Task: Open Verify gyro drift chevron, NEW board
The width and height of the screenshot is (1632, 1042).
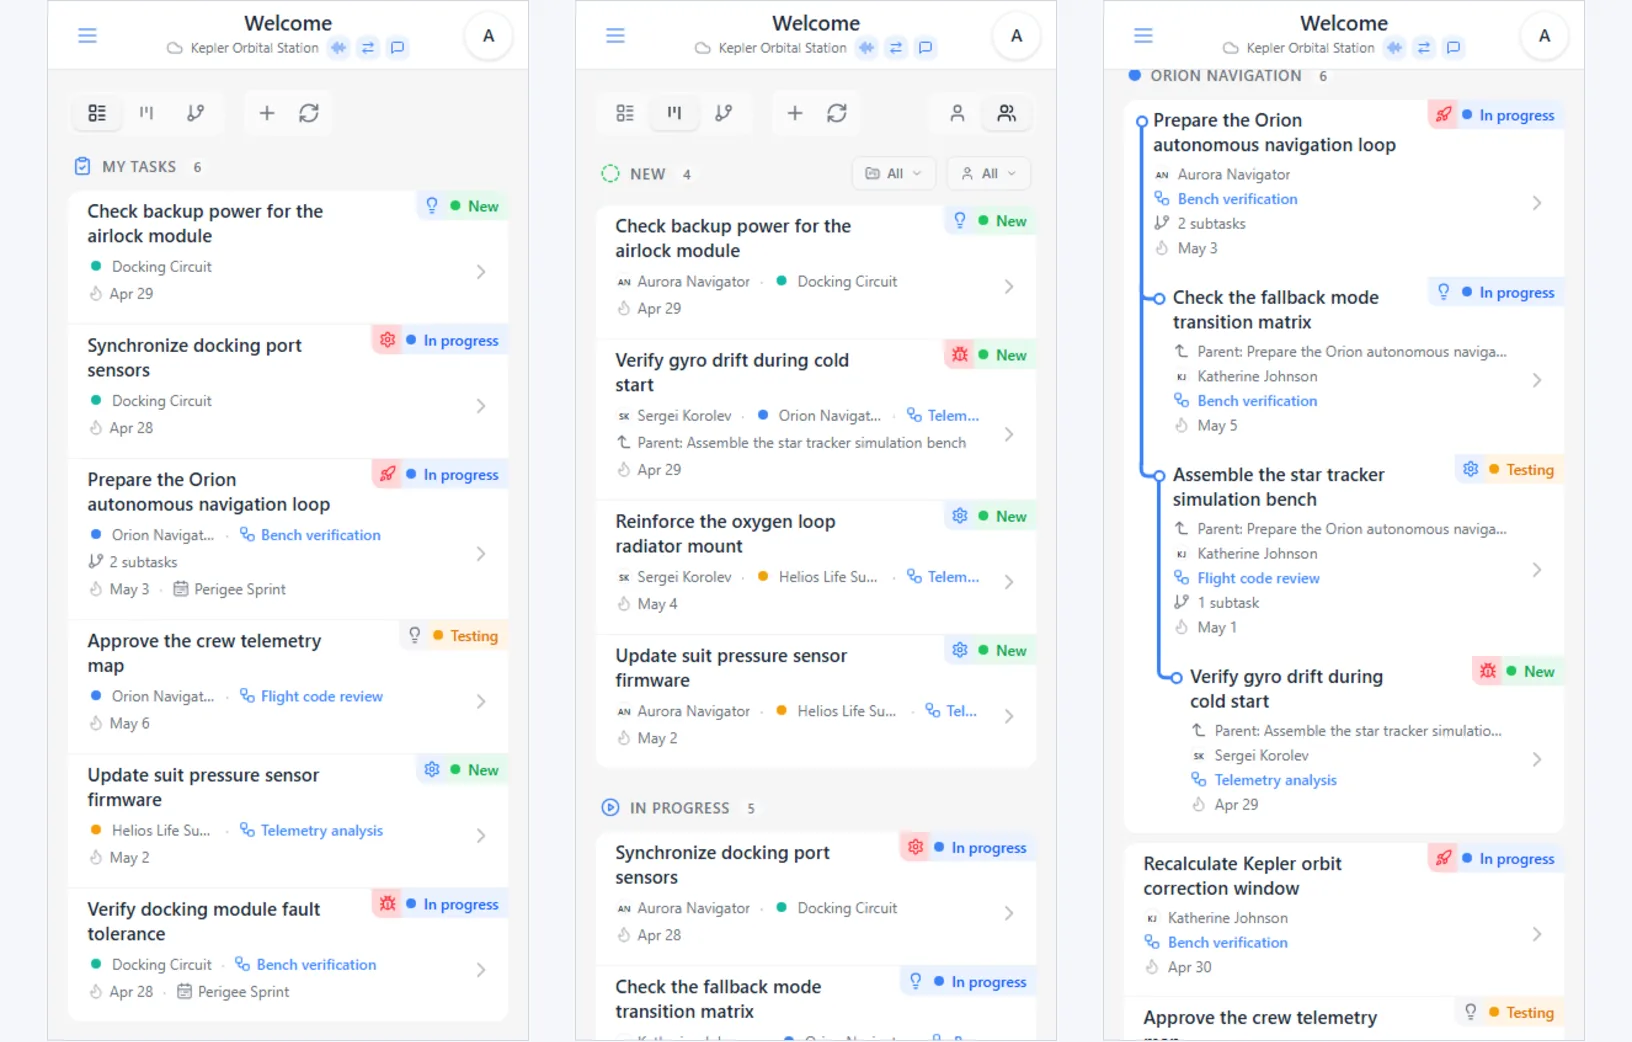Action: [1009, 434]
